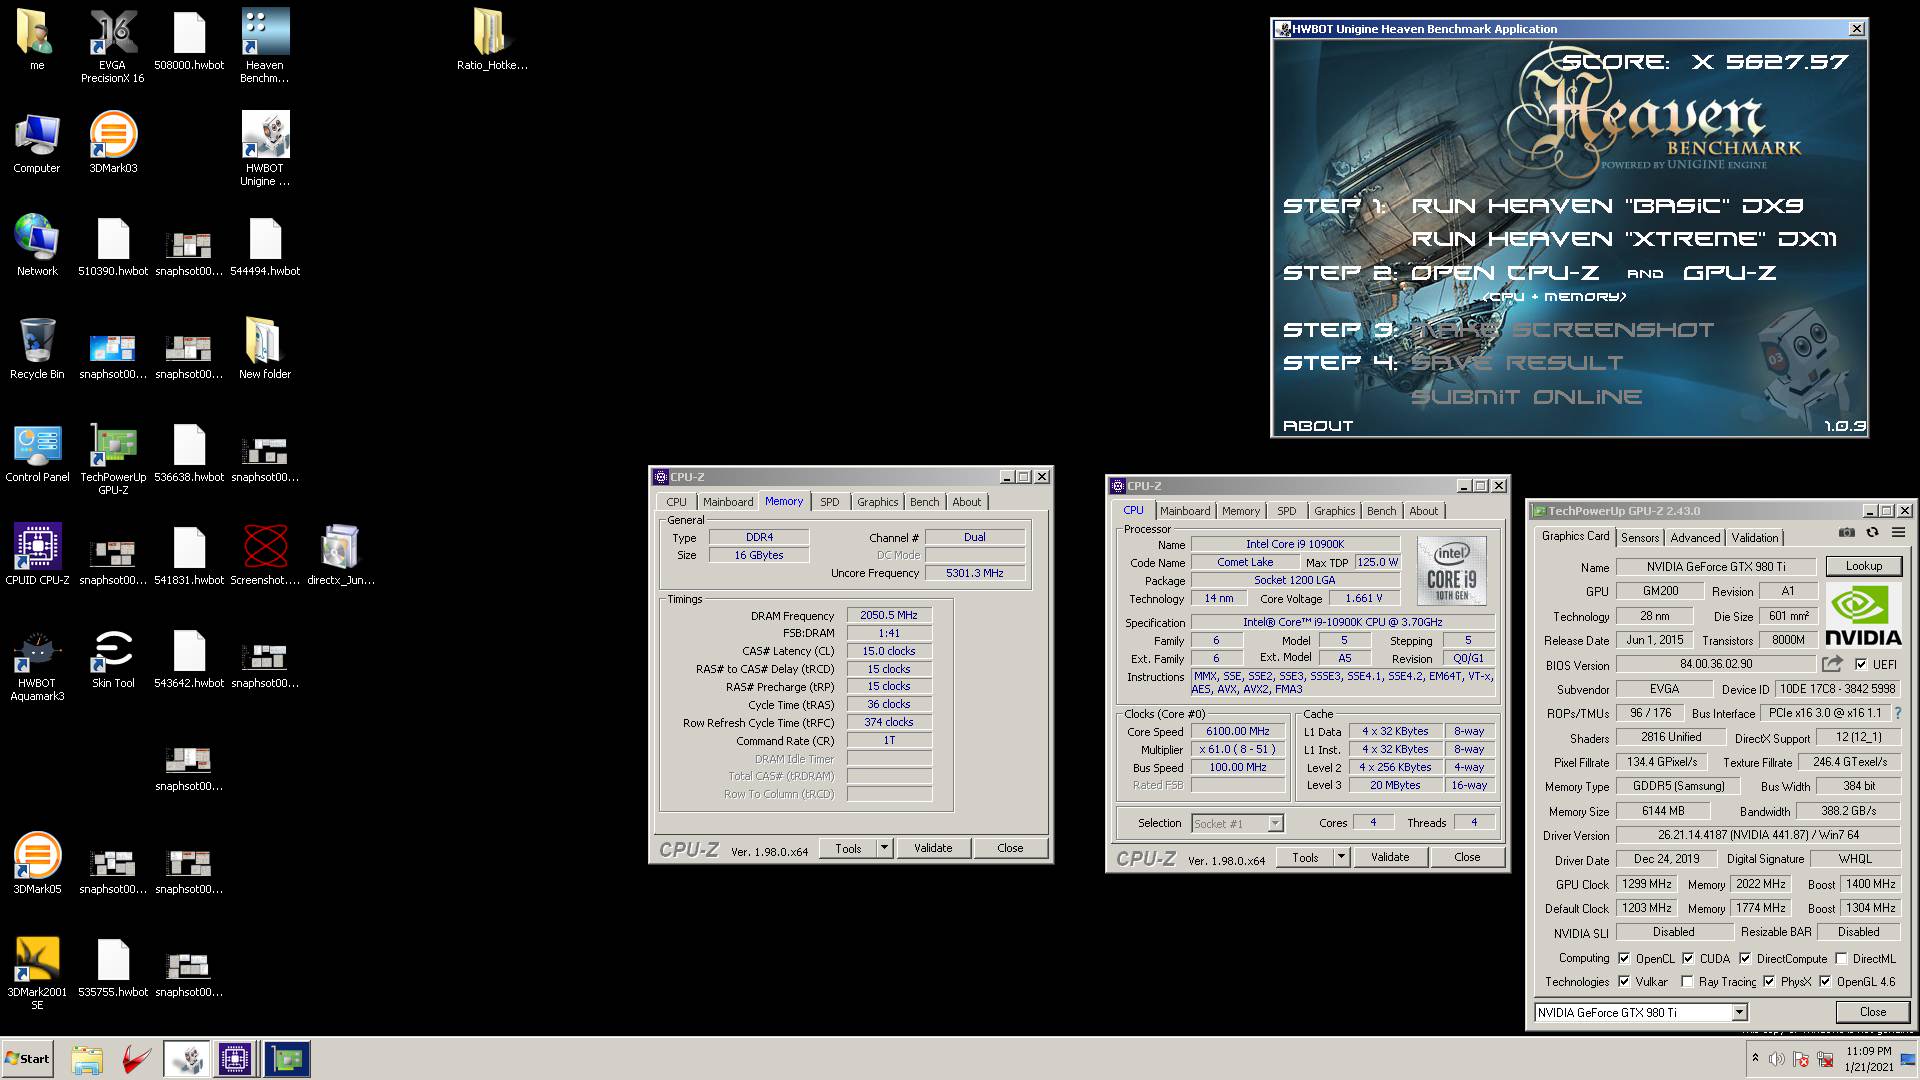Open the GPU-Z hamburger menu
This screenshot has width=1920, height=1080.
tap(1898, 533)
